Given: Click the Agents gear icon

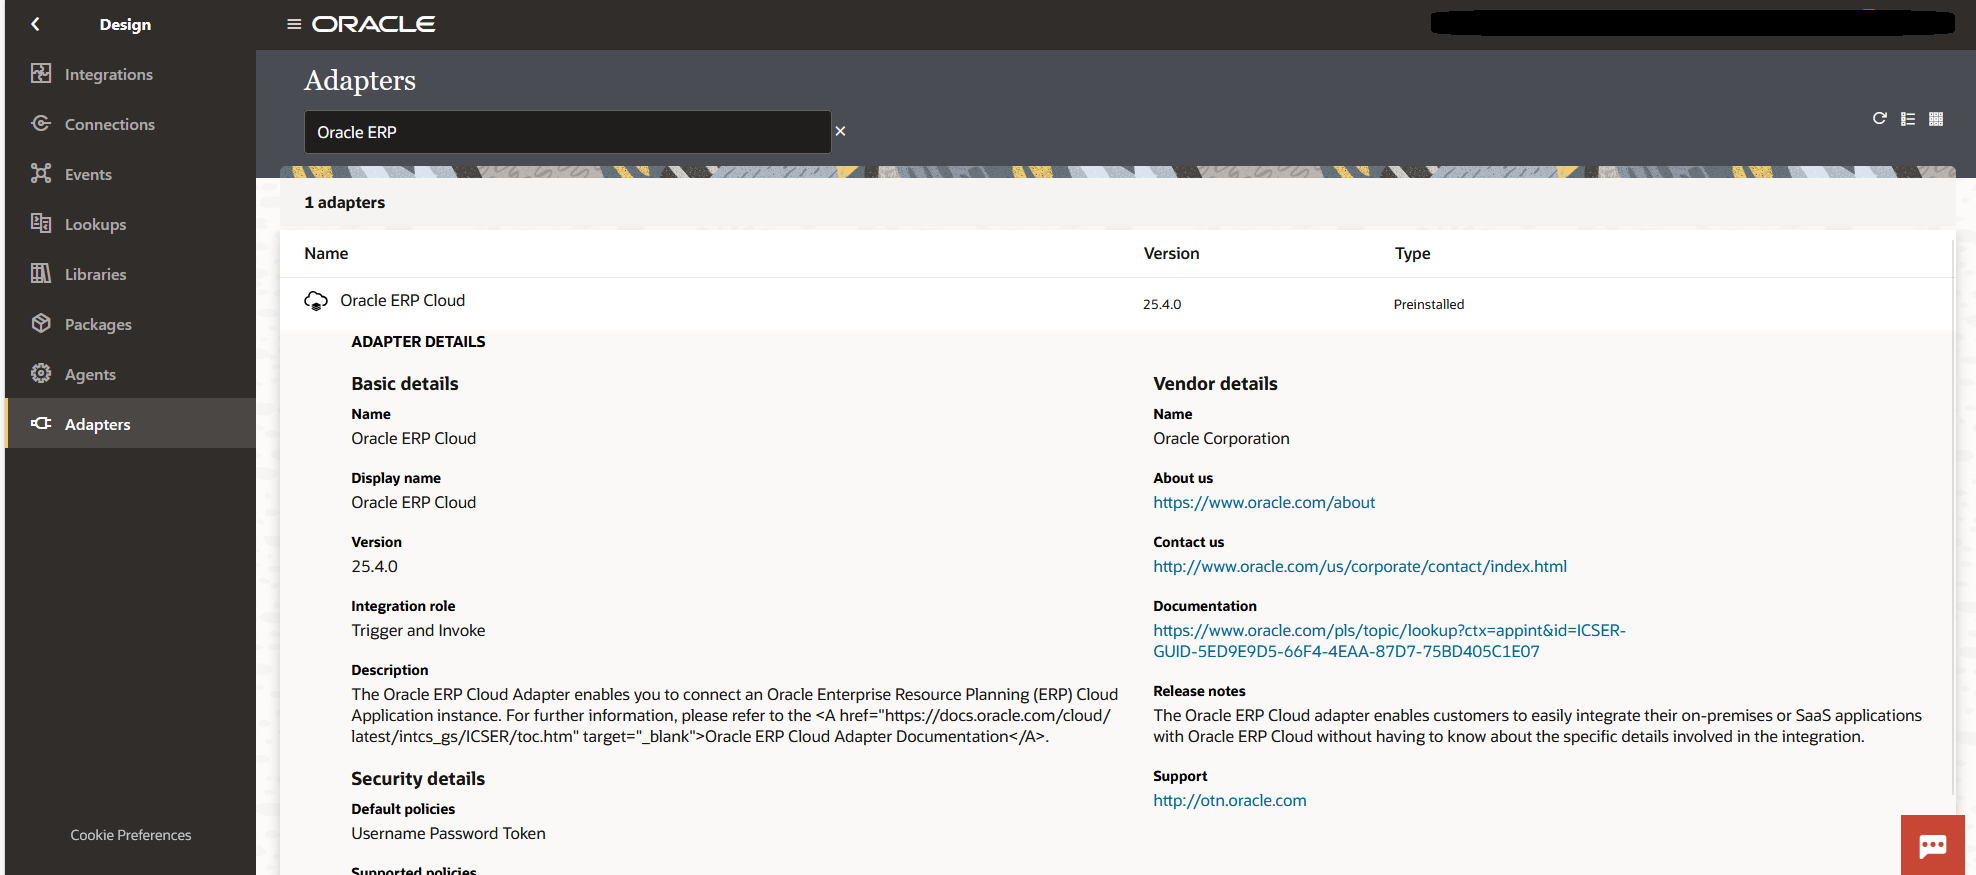Looking at the screenshot, I should 41,374.
